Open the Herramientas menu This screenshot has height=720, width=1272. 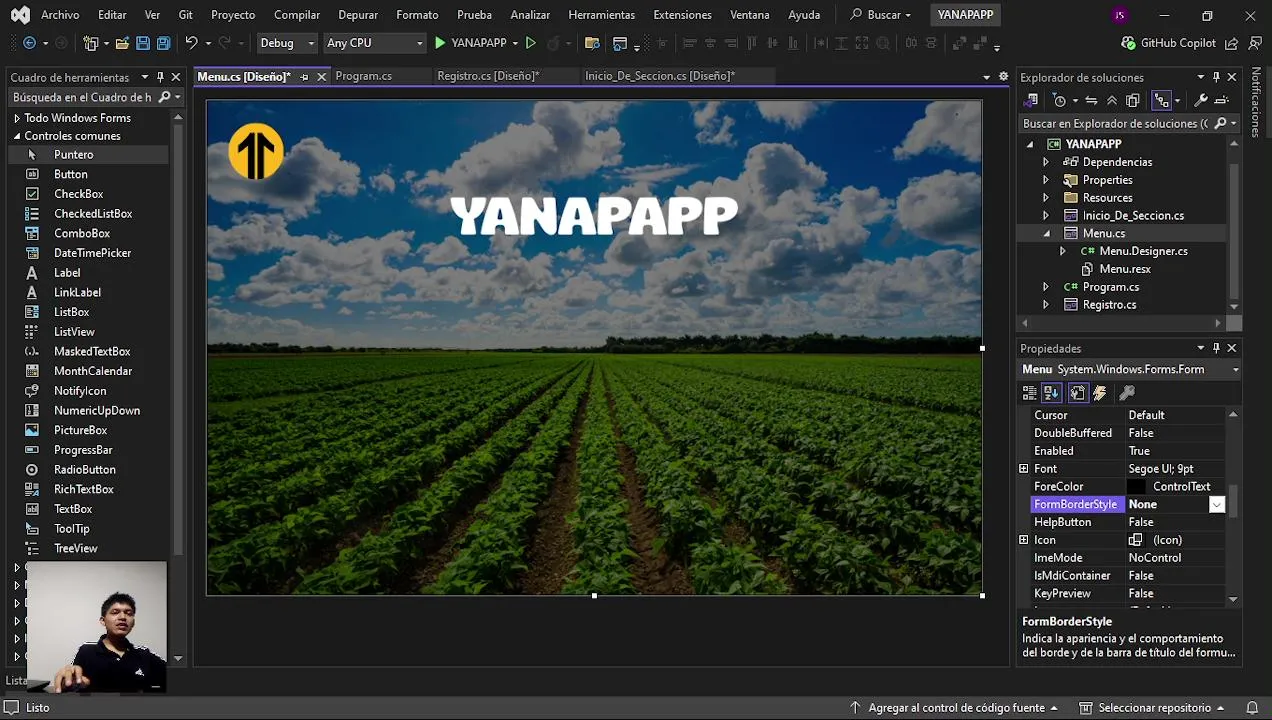[601, 15]
